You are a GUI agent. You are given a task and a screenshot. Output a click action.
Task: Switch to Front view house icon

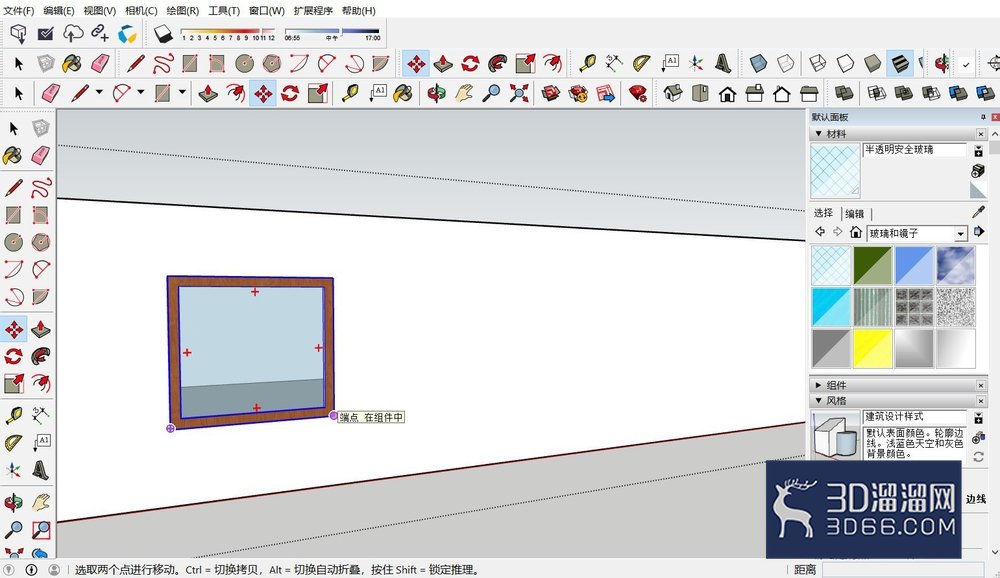click(727, 94)
